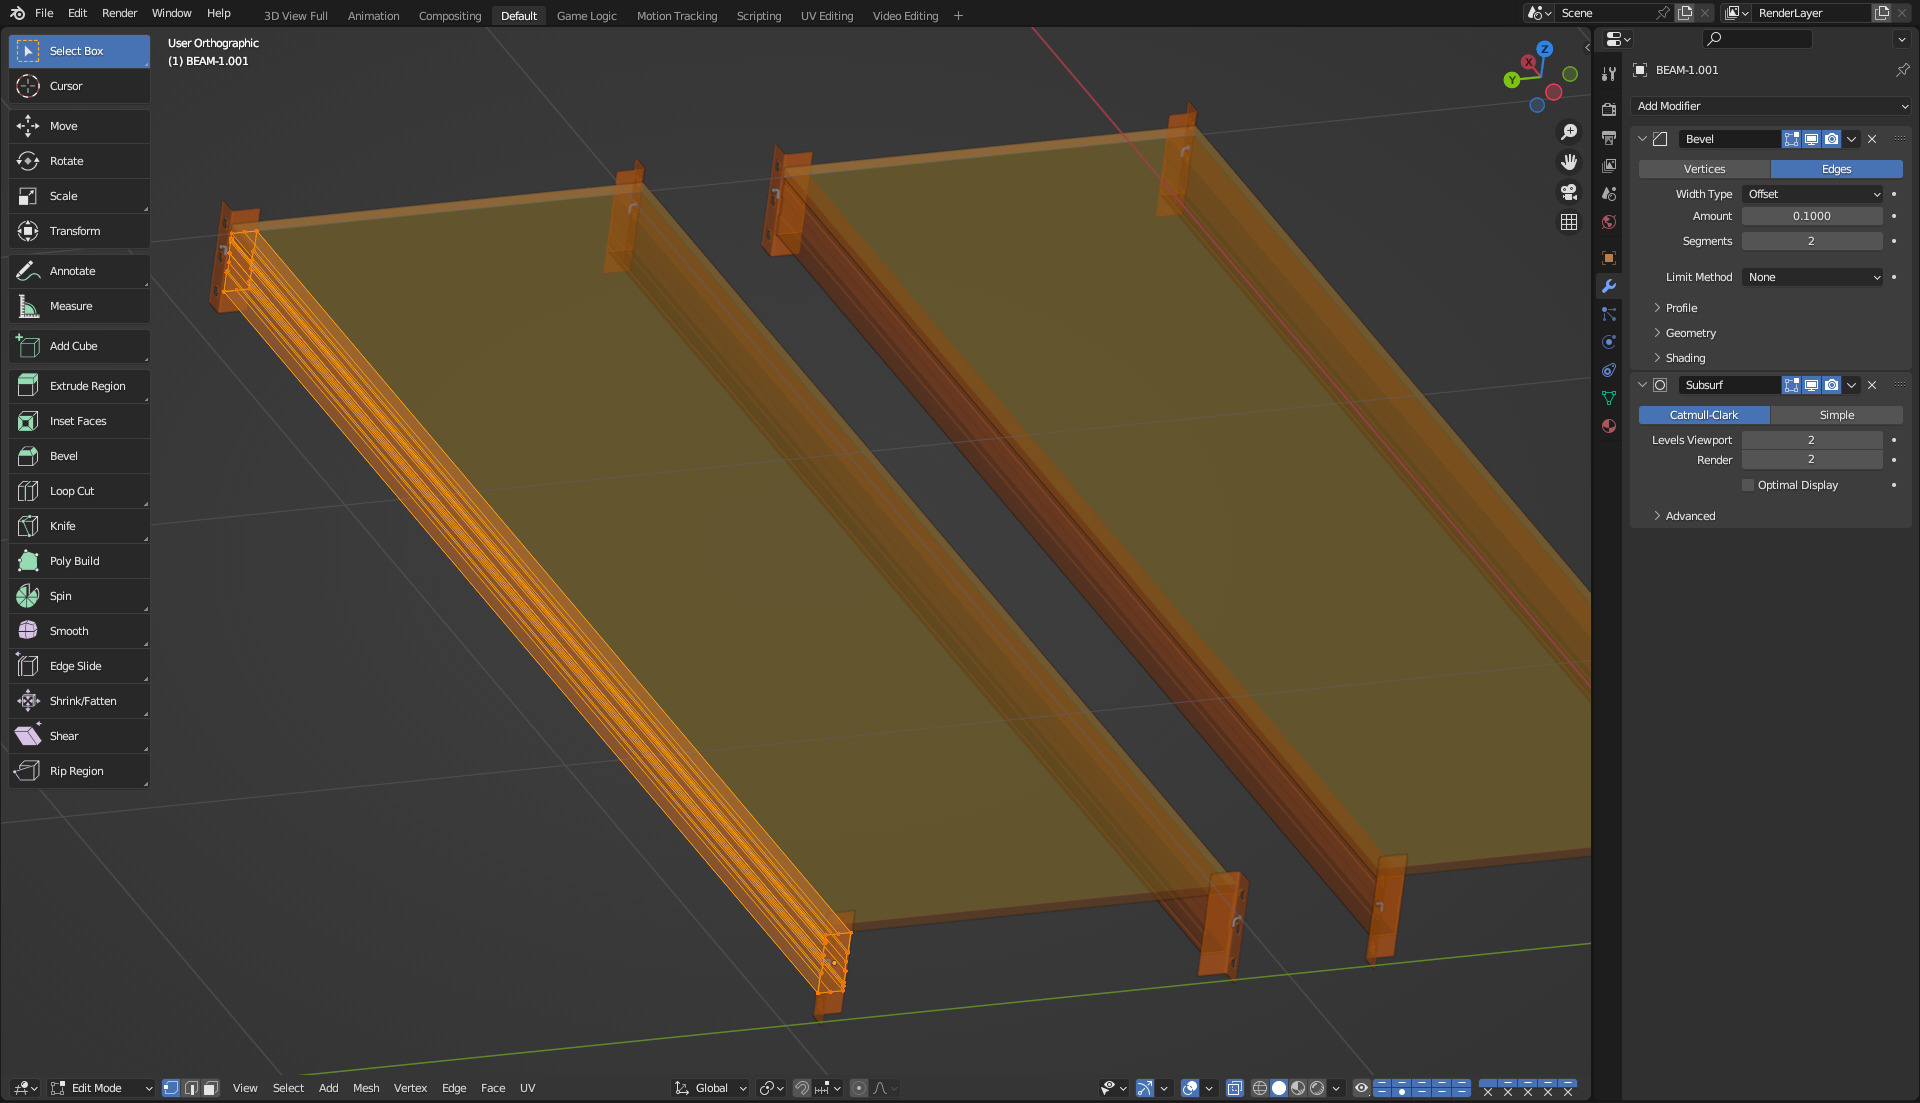Open the Limit Method dropdown

(x=1813, y=277)
